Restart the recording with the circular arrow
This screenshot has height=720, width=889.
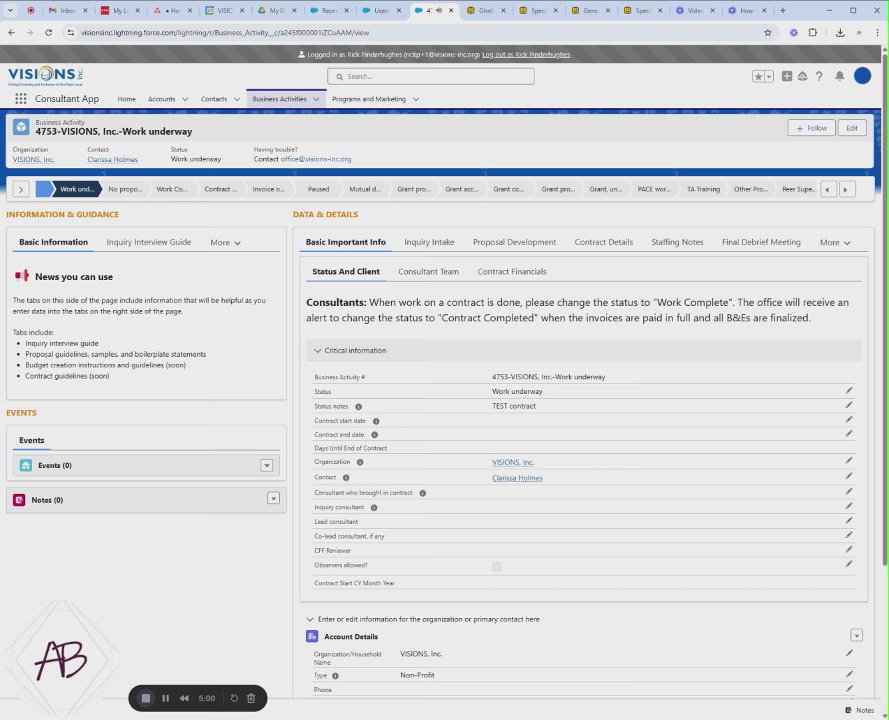[x=234, y=698]
